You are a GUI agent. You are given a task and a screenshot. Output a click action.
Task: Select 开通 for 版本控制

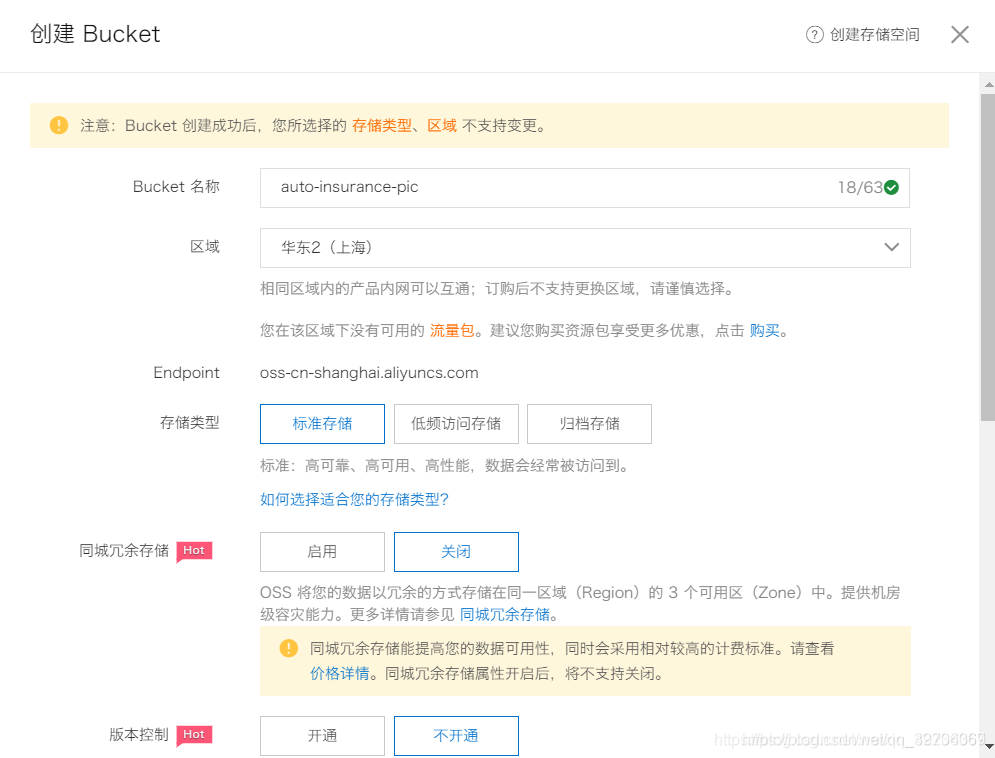322,736
